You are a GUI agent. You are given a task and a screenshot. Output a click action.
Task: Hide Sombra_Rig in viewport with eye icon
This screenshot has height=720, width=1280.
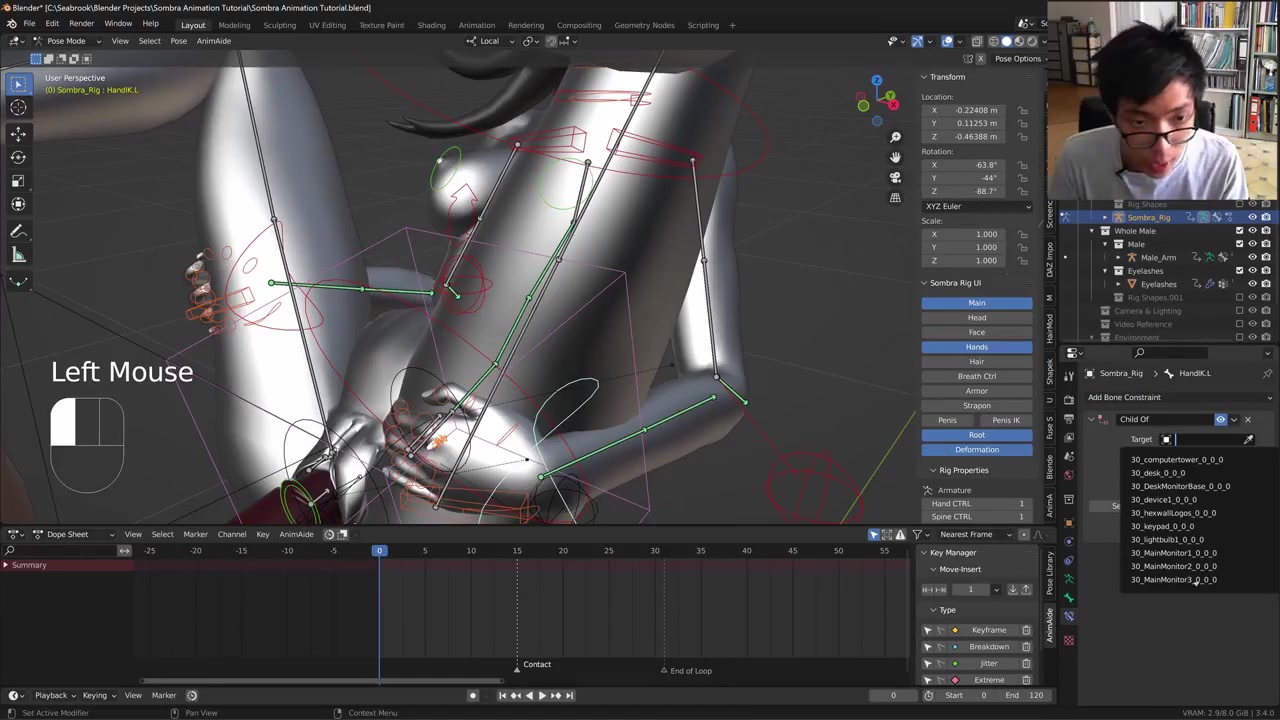[x=1252, y=217]
